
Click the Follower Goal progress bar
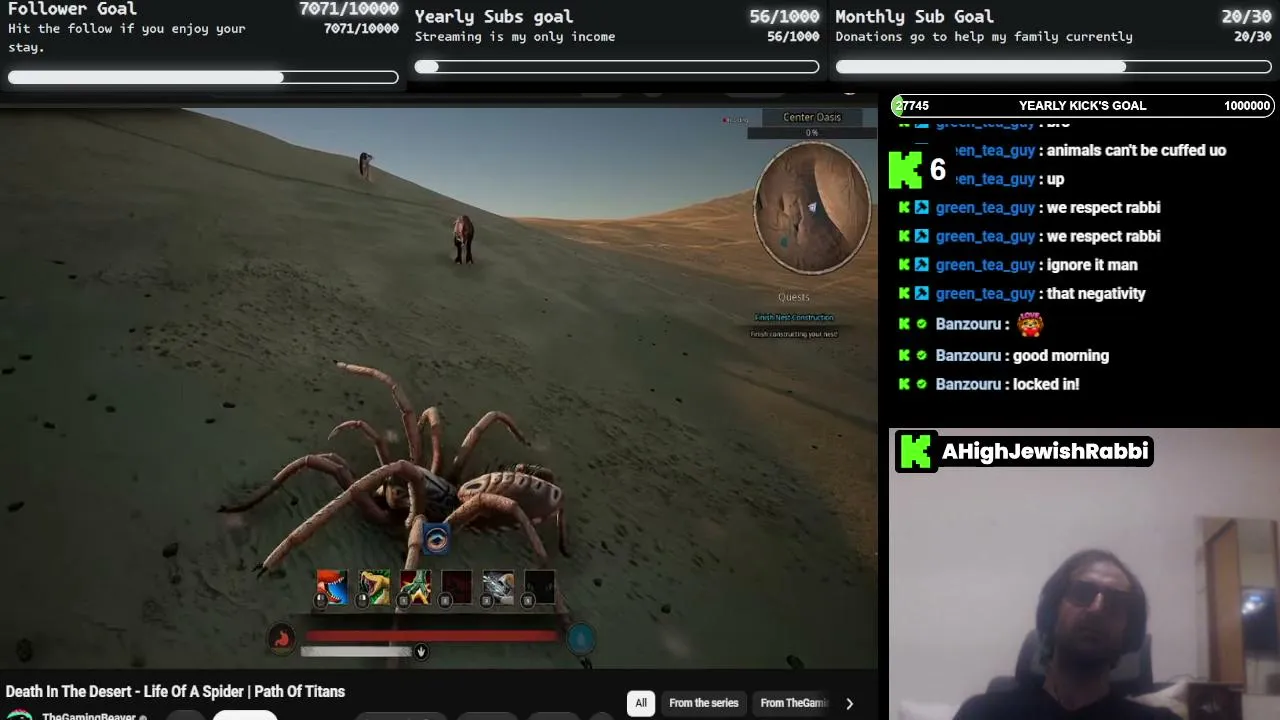[x=203, y=77]
